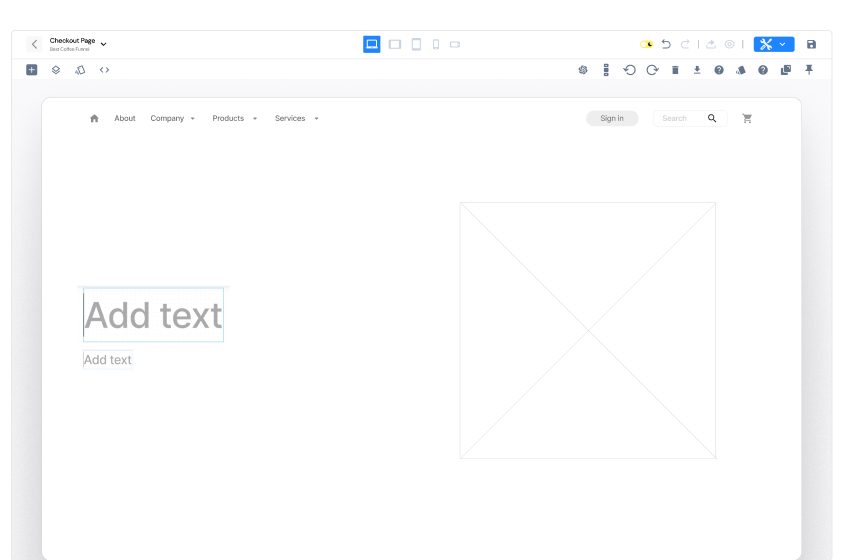This screenshot has width=860, height=560.
Task: Expand the blue tools button chevron
Action: (x=783, y=44)
